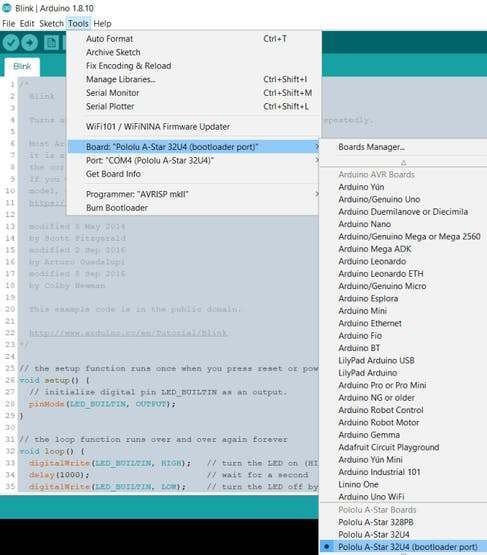The image size is (487, 555).
Task: Click the Upload arrow icon
Action: click(x=29, y=43)
